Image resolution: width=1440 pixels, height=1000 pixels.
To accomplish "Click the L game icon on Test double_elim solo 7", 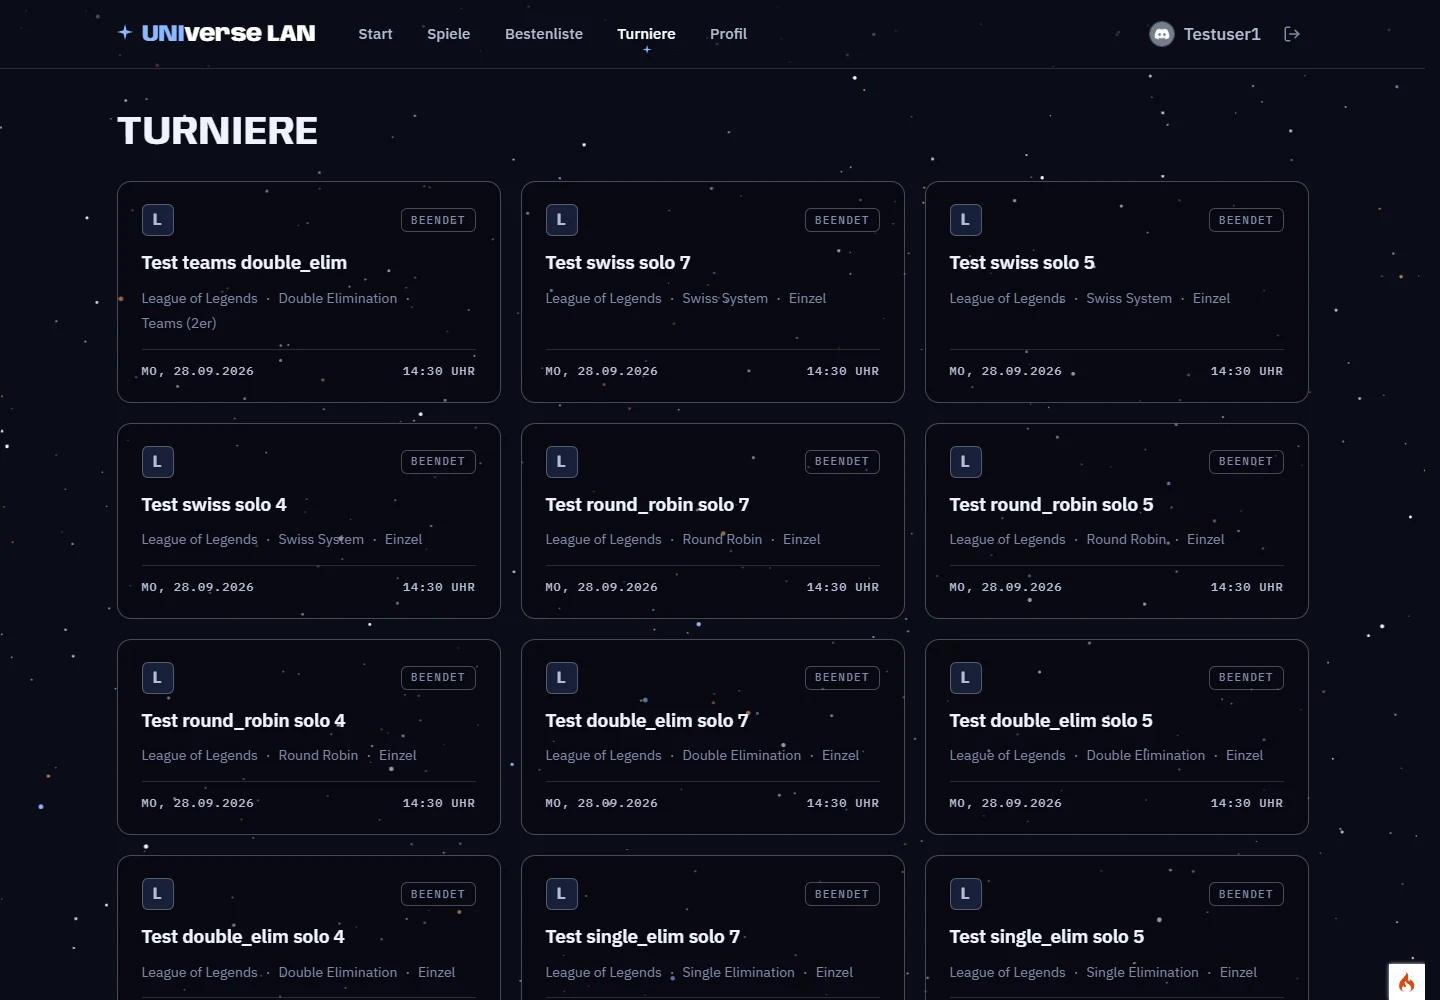I will 562,678.
